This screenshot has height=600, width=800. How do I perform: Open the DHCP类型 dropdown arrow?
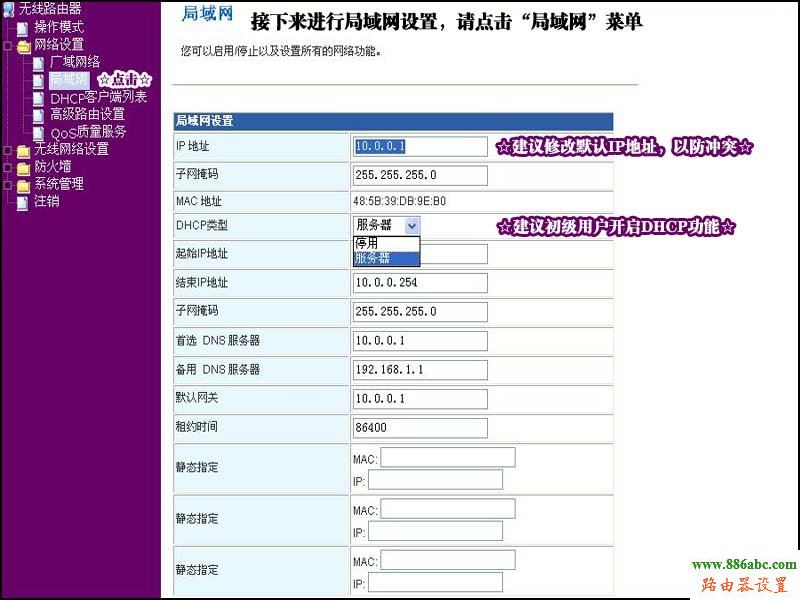(x=412, y=225)
